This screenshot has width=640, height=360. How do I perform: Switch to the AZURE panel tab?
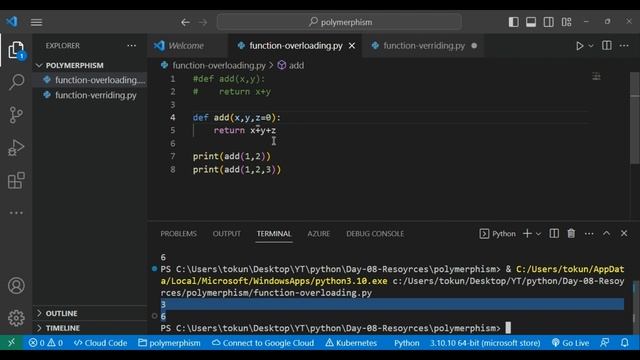318,233
